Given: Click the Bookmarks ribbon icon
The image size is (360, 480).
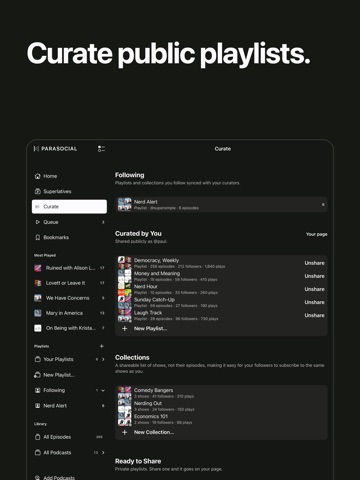Looking at the screenshot, I should click(x=38, y=237).
